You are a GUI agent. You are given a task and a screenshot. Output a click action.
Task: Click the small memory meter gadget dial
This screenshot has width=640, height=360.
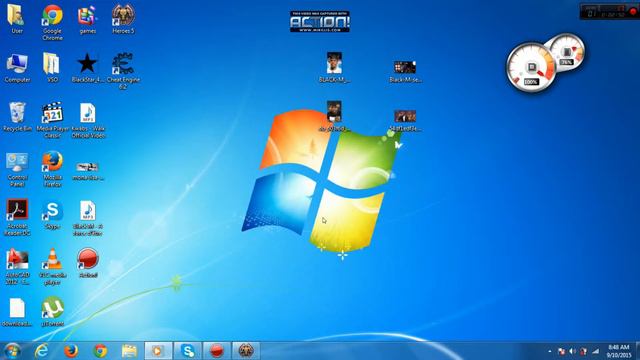point(567,52)
